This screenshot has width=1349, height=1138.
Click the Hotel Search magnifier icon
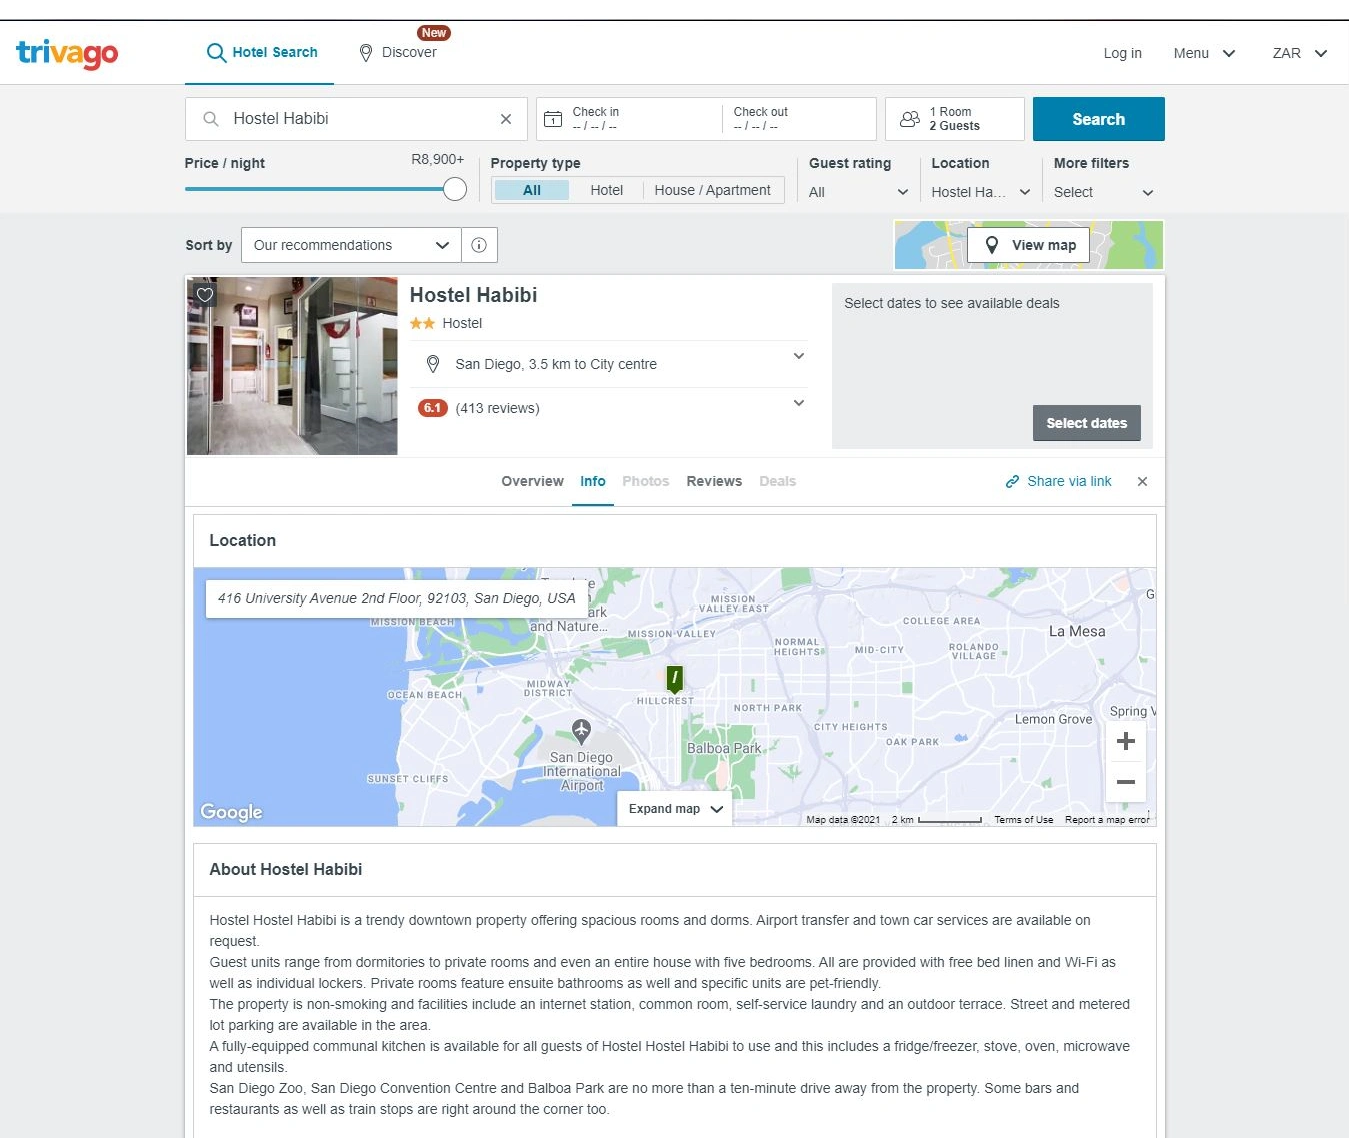pos(216,52)
